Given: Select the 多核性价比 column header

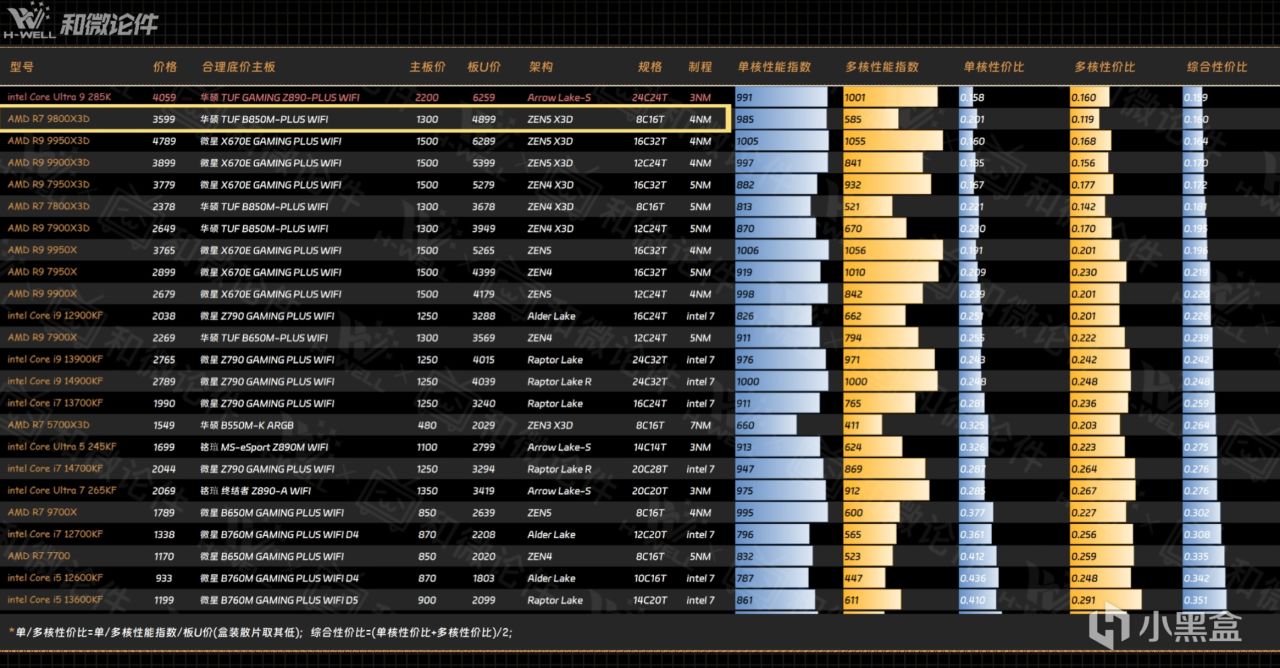Looking at the screenshot, I should coord(1105,67).
